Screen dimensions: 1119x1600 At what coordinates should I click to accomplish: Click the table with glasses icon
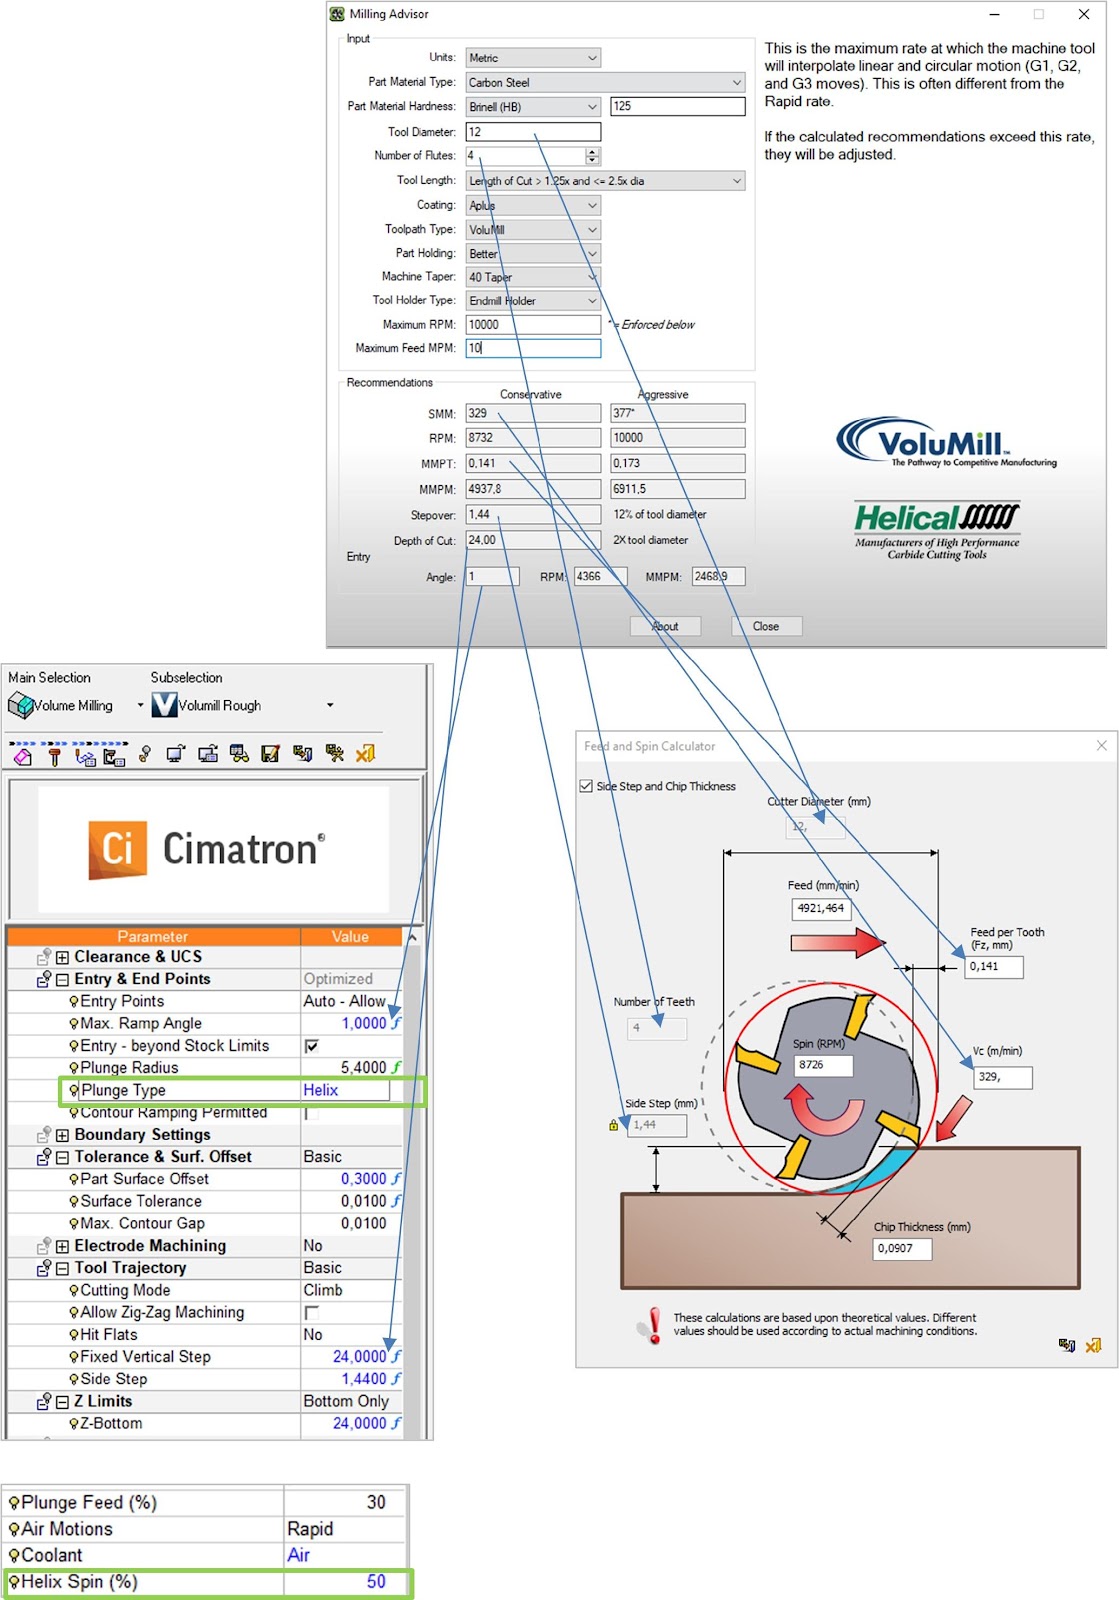(x=239, y=754)
